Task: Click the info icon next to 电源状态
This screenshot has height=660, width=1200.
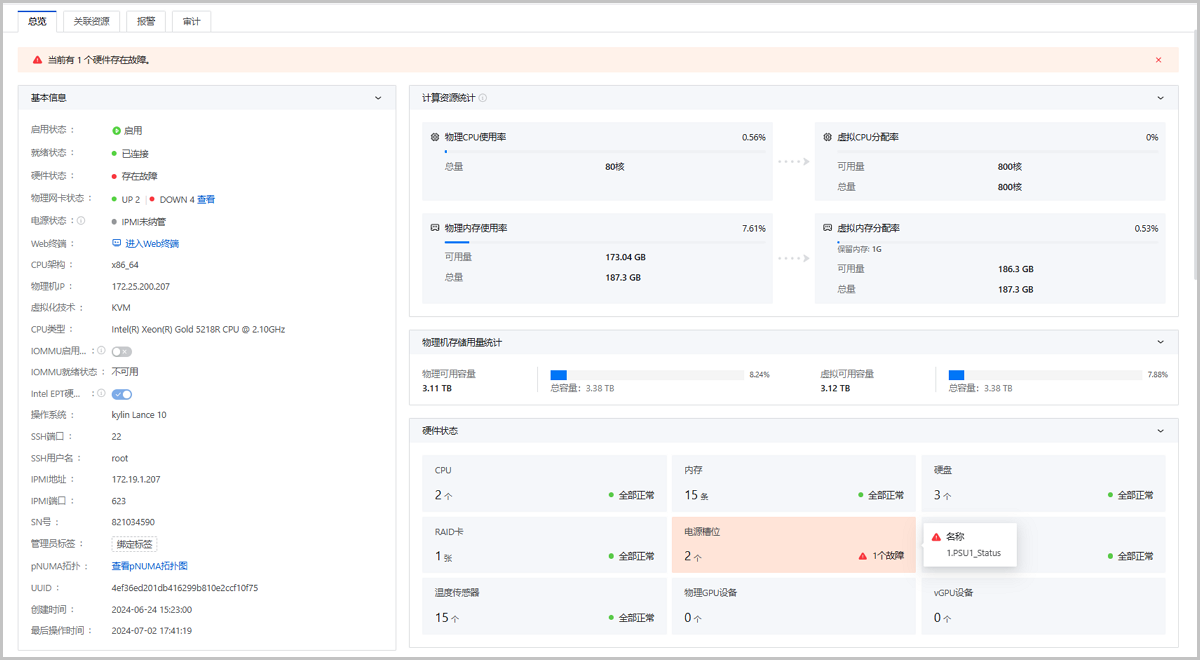Action: (81, 221)
